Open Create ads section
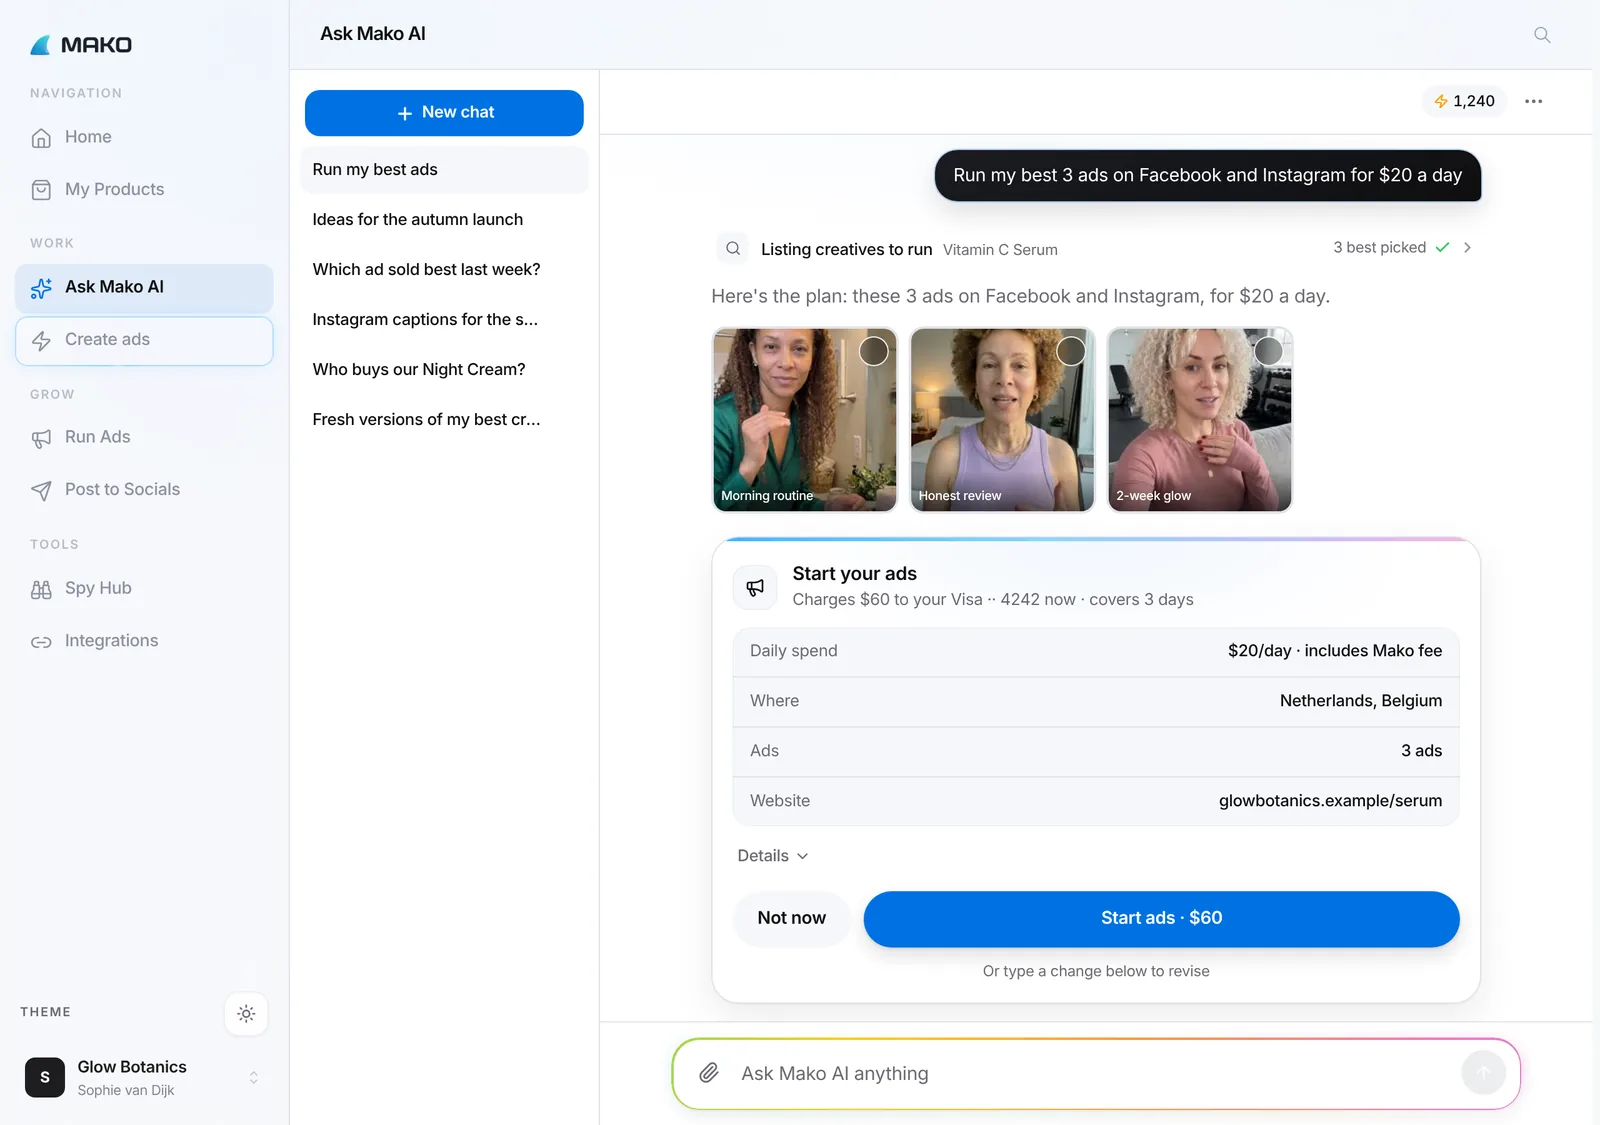The height and width of the screenshot is (1125, 1600). [x=144, y=340]
